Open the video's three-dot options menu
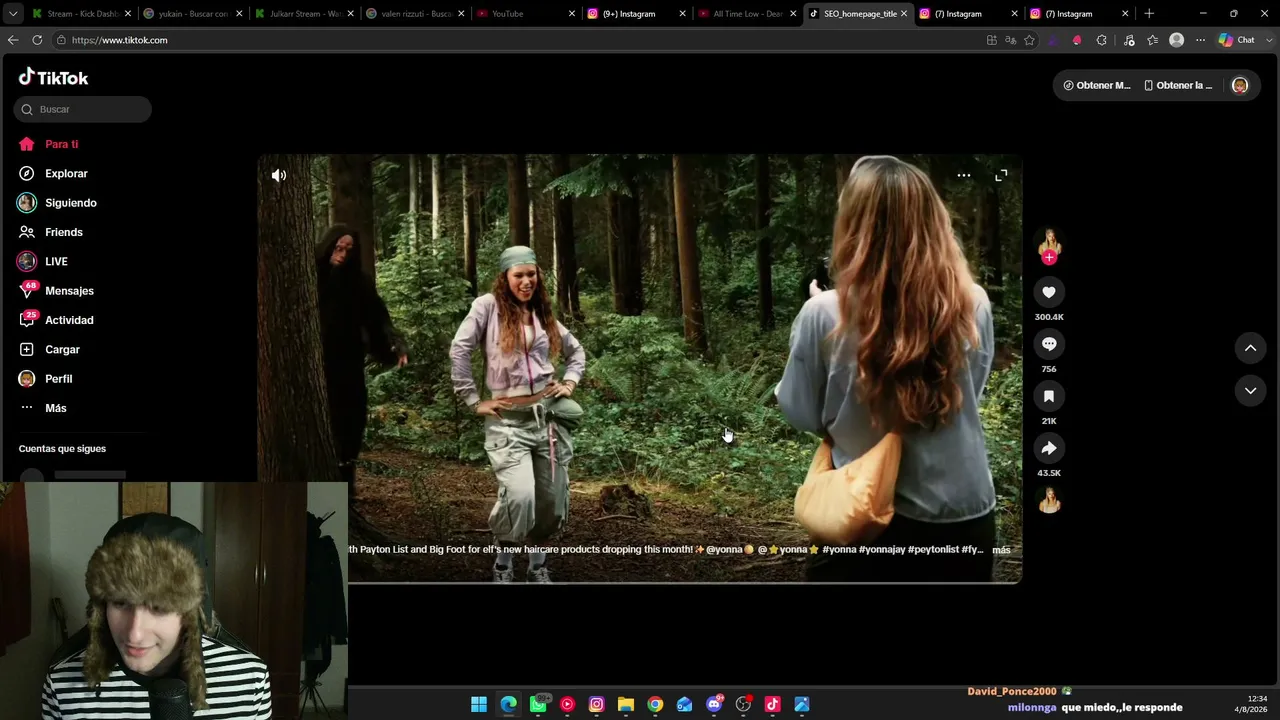 tap(964, 175)
